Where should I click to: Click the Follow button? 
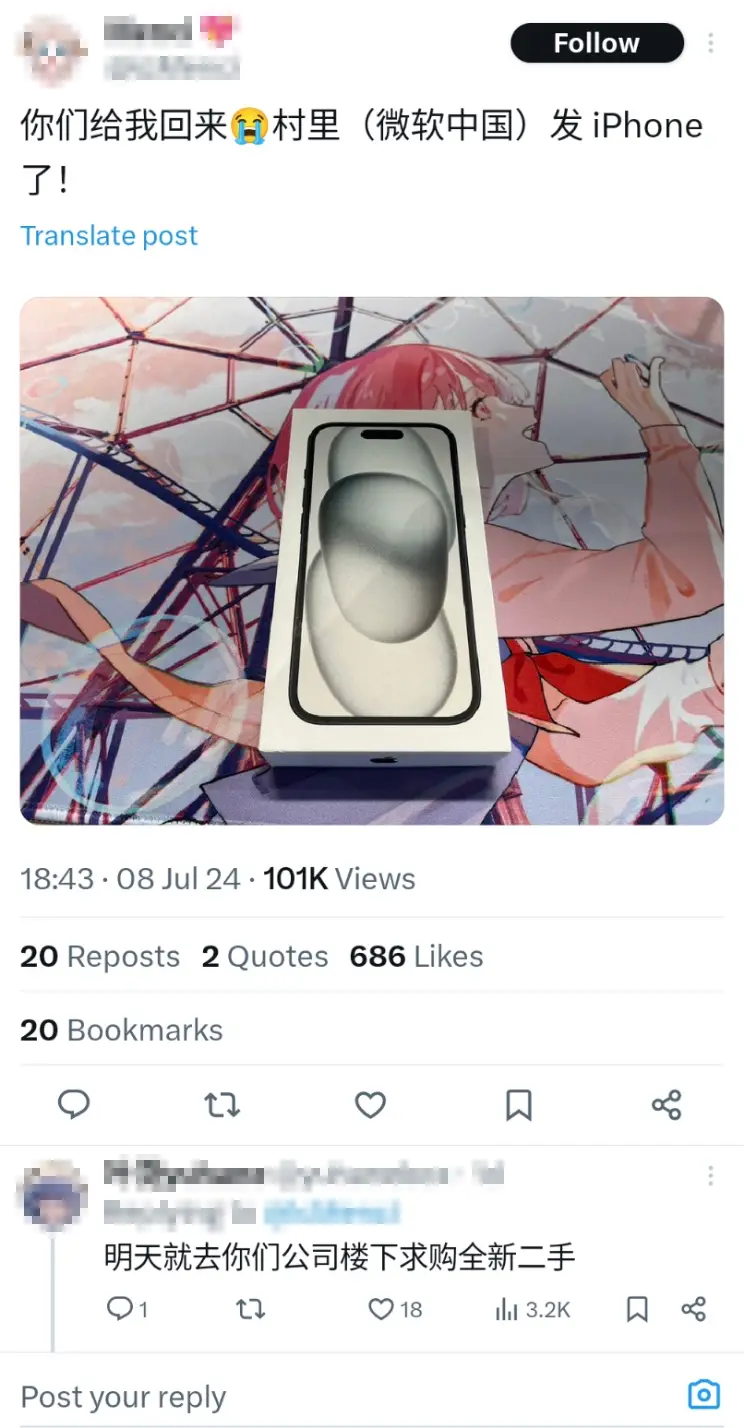(x=597, y=44)
